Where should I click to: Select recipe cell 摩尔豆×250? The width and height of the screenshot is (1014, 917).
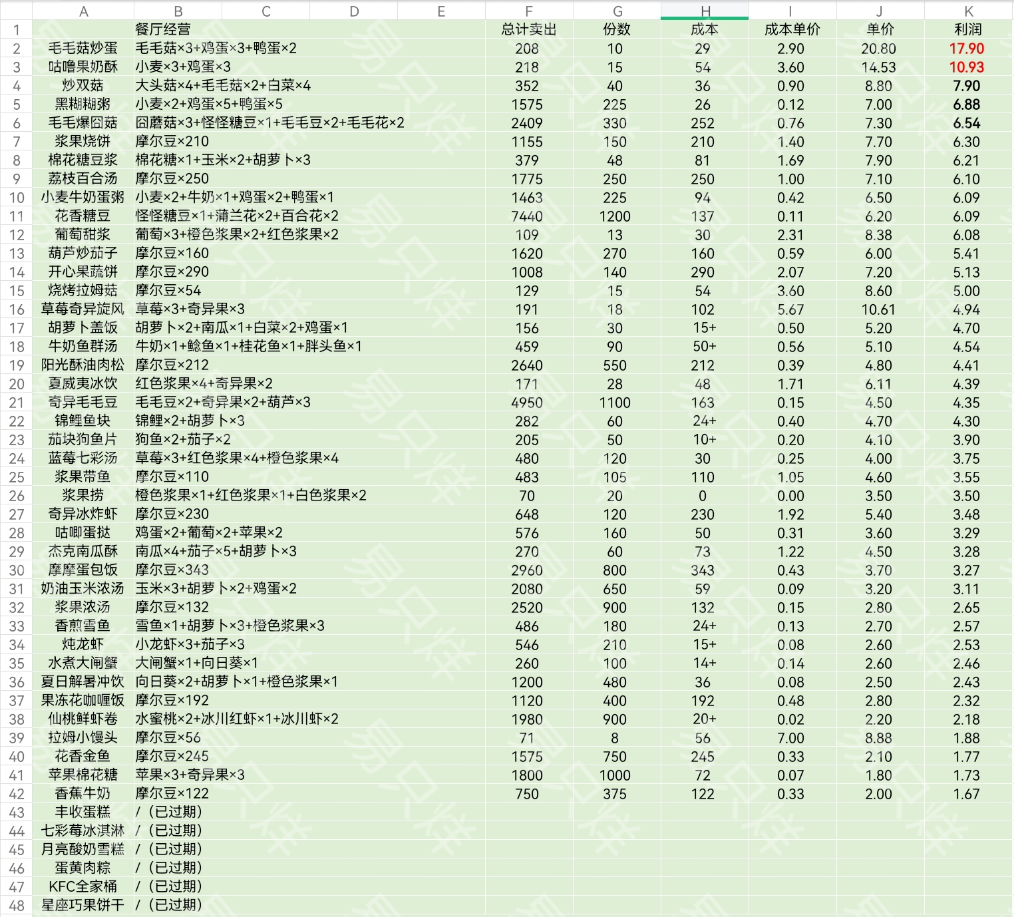pyautogui.click(x=172, y=179)
